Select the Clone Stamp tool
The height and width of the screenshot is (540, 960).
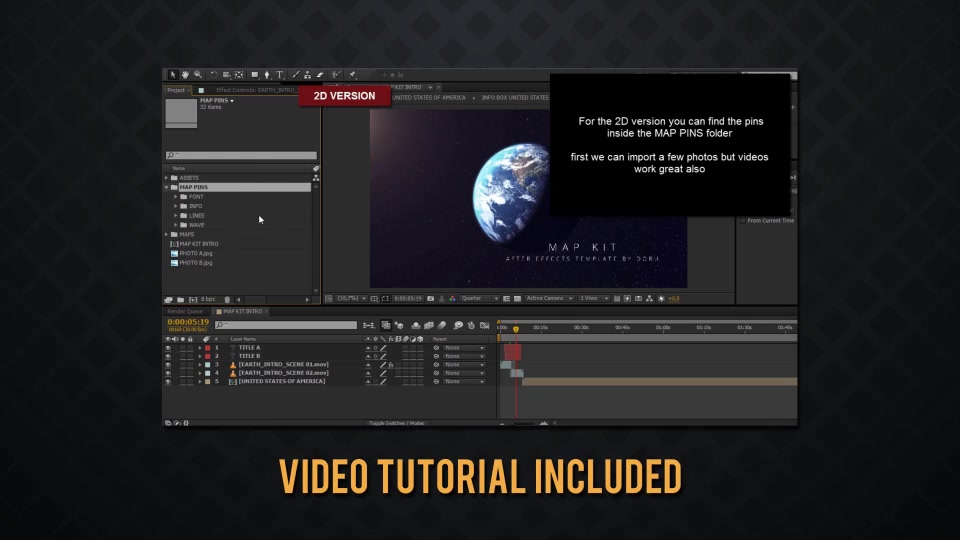click(307, 75)
